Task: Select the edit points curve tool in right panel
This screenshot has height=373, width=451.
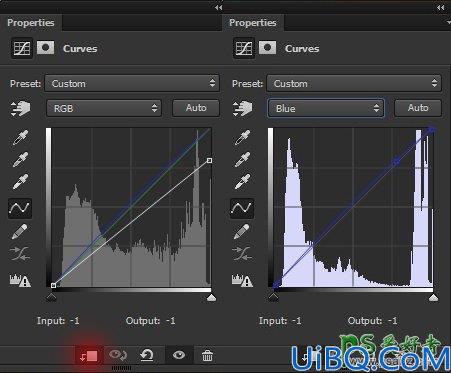Action: point(242,208)
